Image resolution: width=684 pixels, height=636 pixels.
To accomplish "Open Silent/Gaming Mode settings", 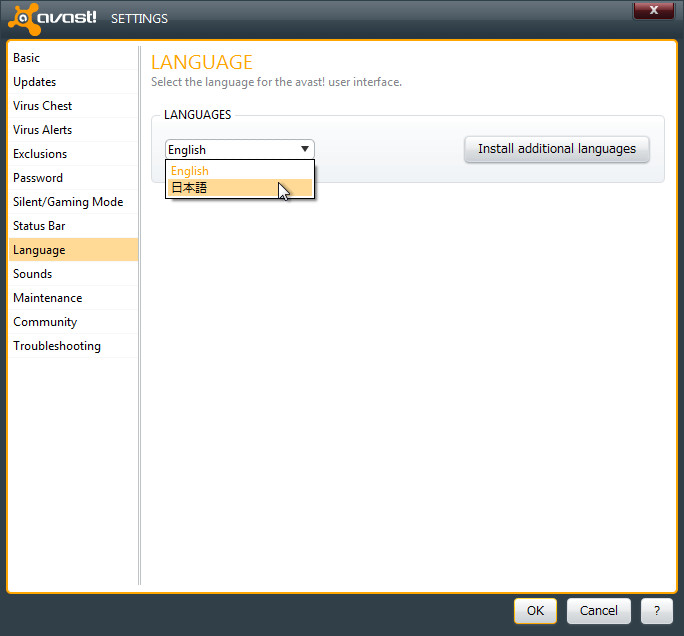I will (x=73, y=202).
